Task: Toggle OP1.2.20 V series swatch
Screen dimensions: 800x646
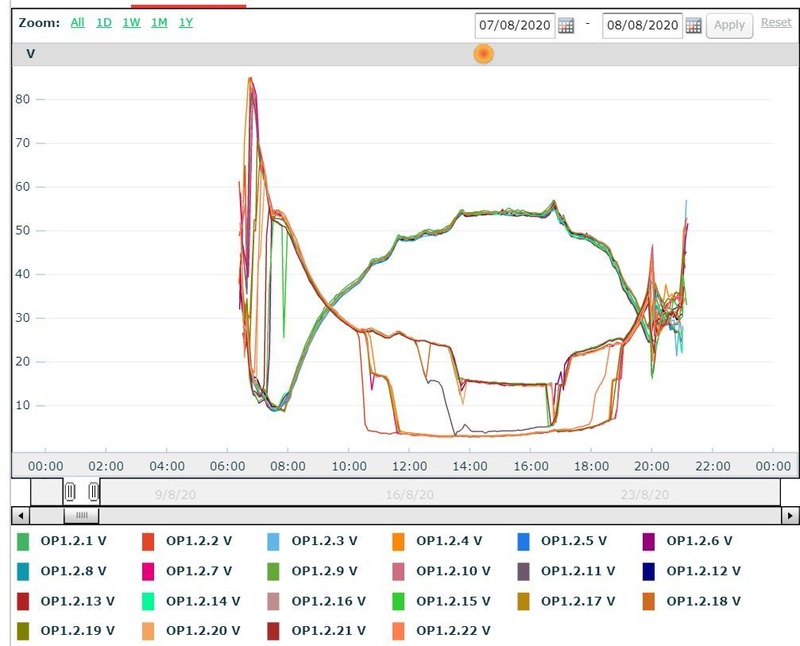Action: click(x=148, y=631)
